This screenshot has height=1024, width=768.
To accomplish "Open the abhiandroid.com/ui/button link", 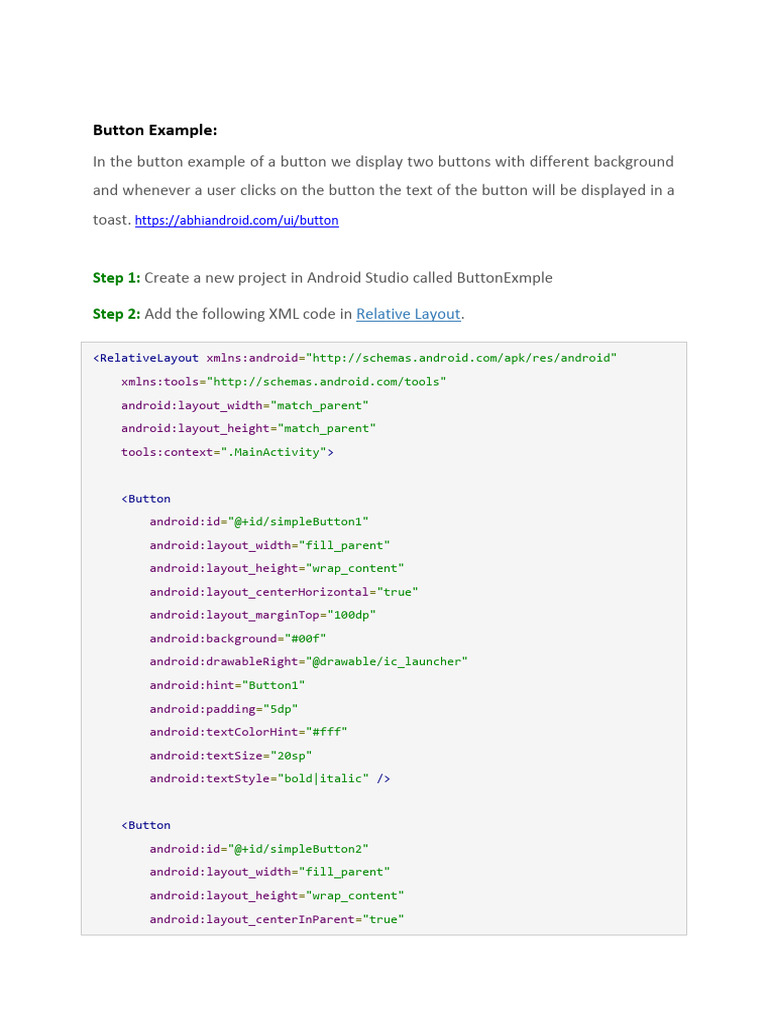I will (x=236, y=220).
